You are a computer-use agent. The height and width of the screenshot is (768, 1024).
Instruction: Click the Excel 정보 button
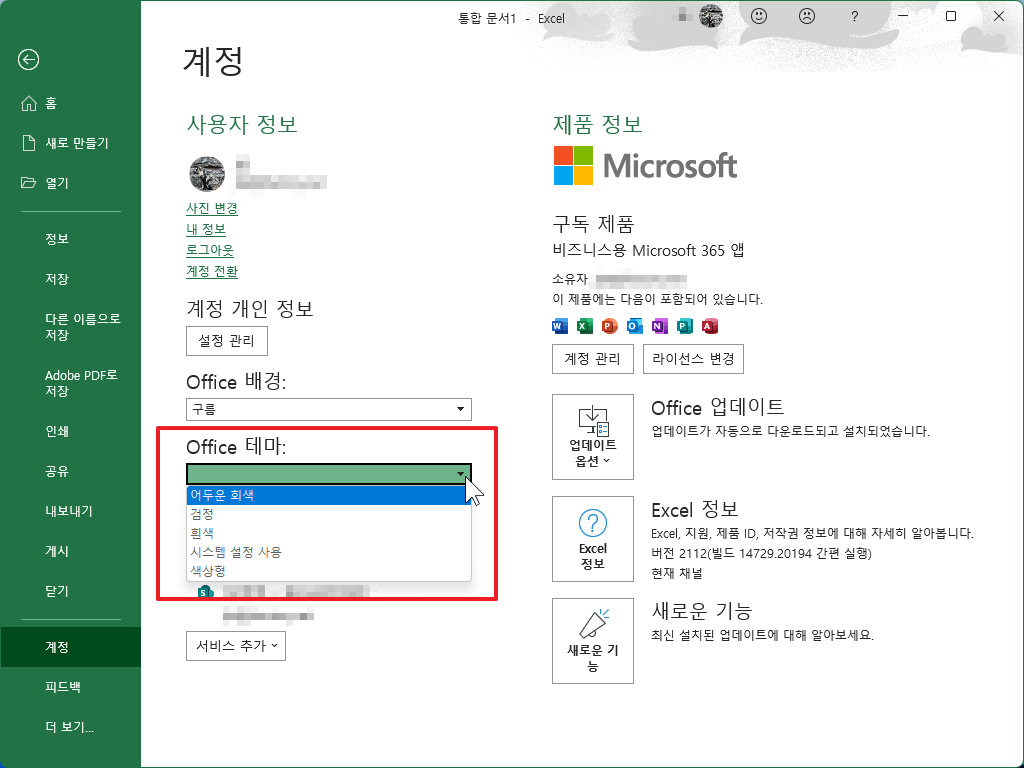click(x=592, y=539)
